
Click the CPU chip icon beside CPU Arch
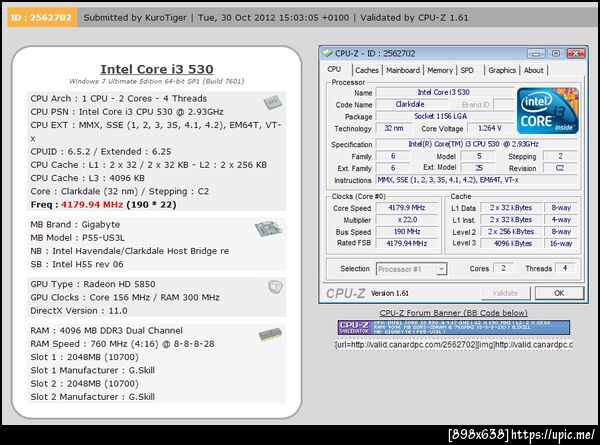[273, 102]
